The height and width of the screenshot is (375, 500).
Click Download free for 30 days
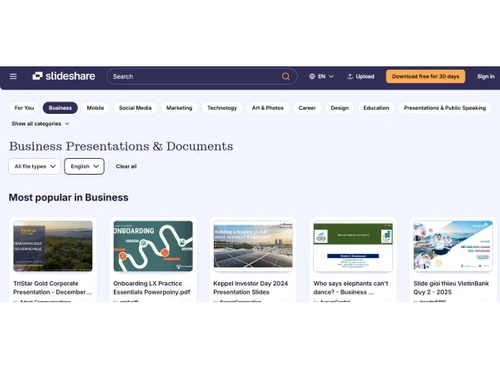[425, 76]
